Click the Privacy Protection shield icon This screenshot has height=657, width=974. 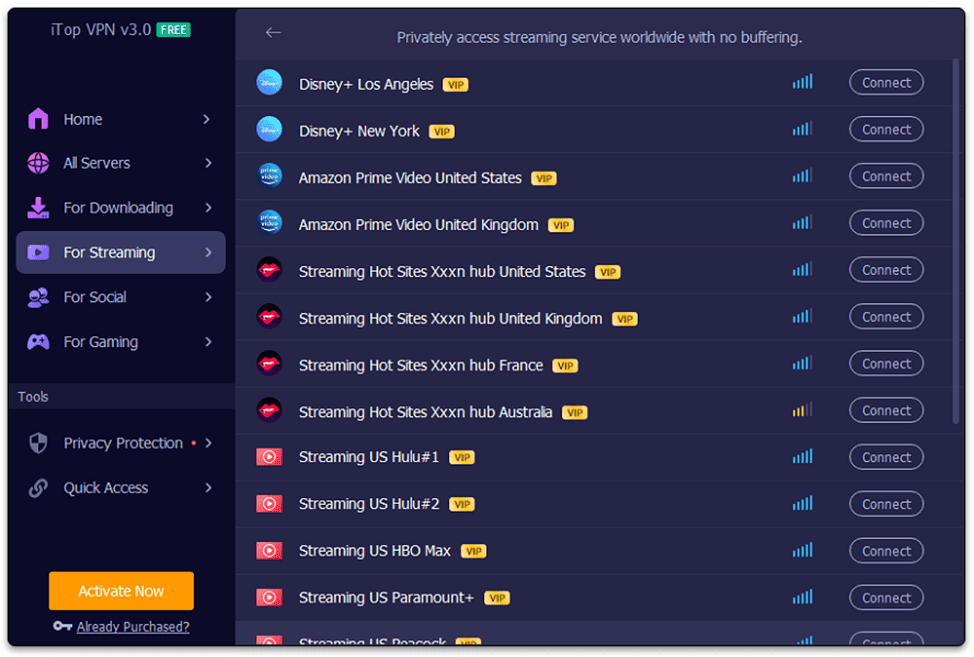click(x=39, y=443)
